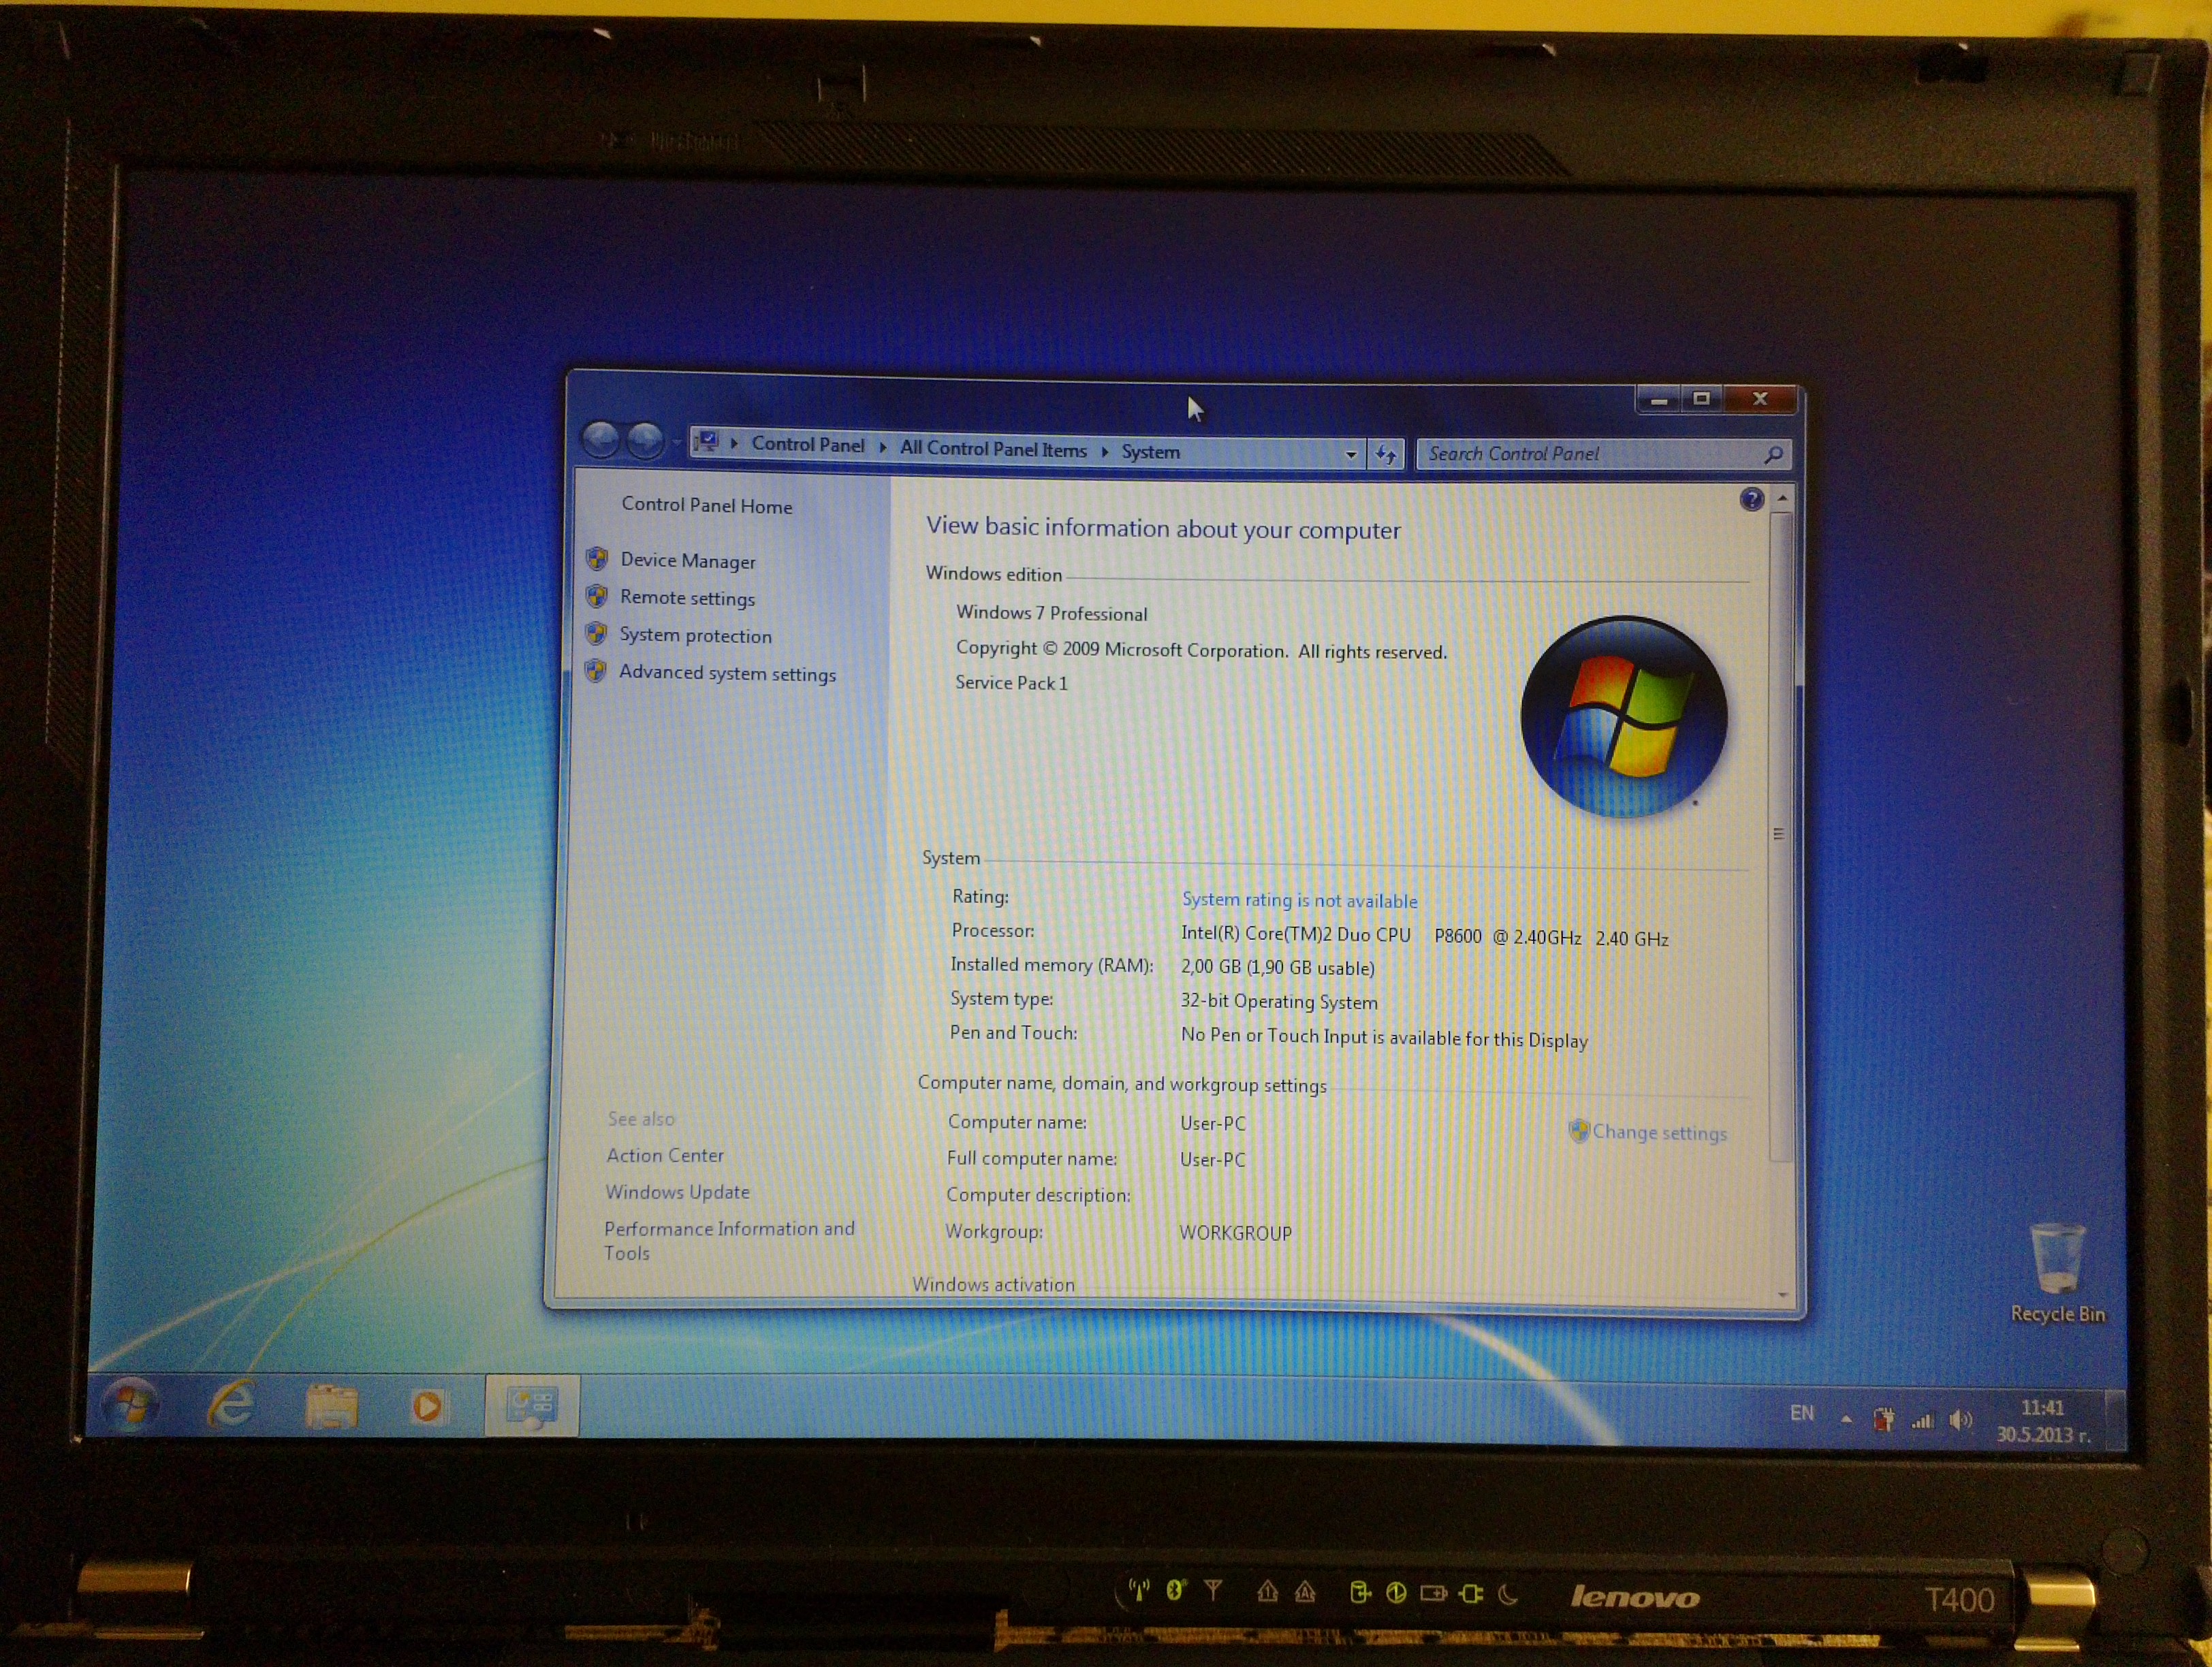Click the Control Panel breadcrumb item
The image size is (2212, 1667).
tap(807, 445)
